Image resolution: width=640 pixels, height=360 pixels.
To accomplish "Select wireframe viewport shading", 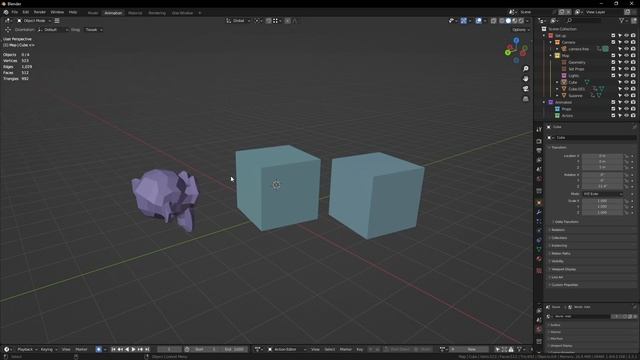I will [x=502, y=20].
